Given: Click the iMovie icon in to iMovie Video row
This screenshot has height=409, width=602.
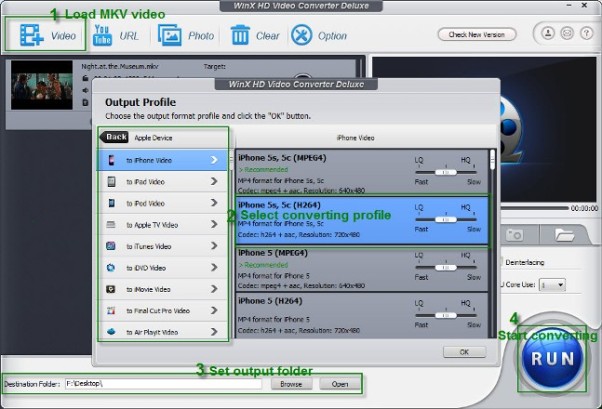Looking at the screenshot, I should coord(111,289).
